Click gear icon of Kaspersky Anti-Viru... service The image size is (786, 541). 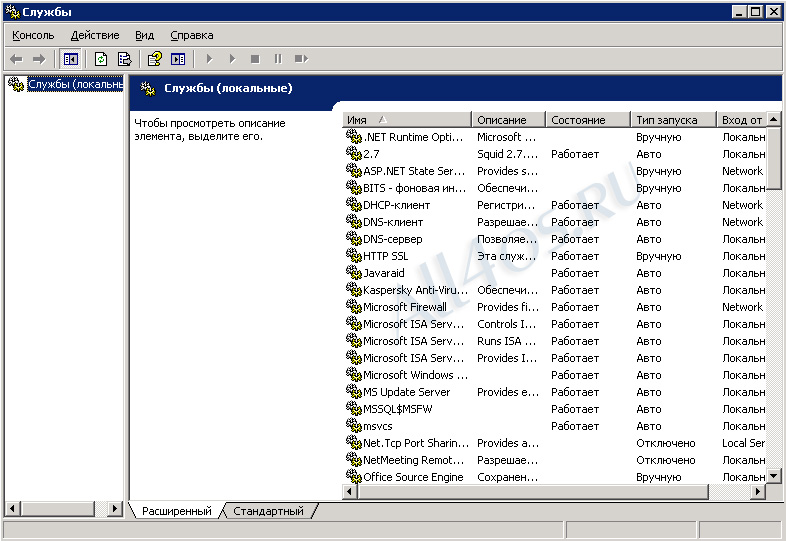click(353, 290)
